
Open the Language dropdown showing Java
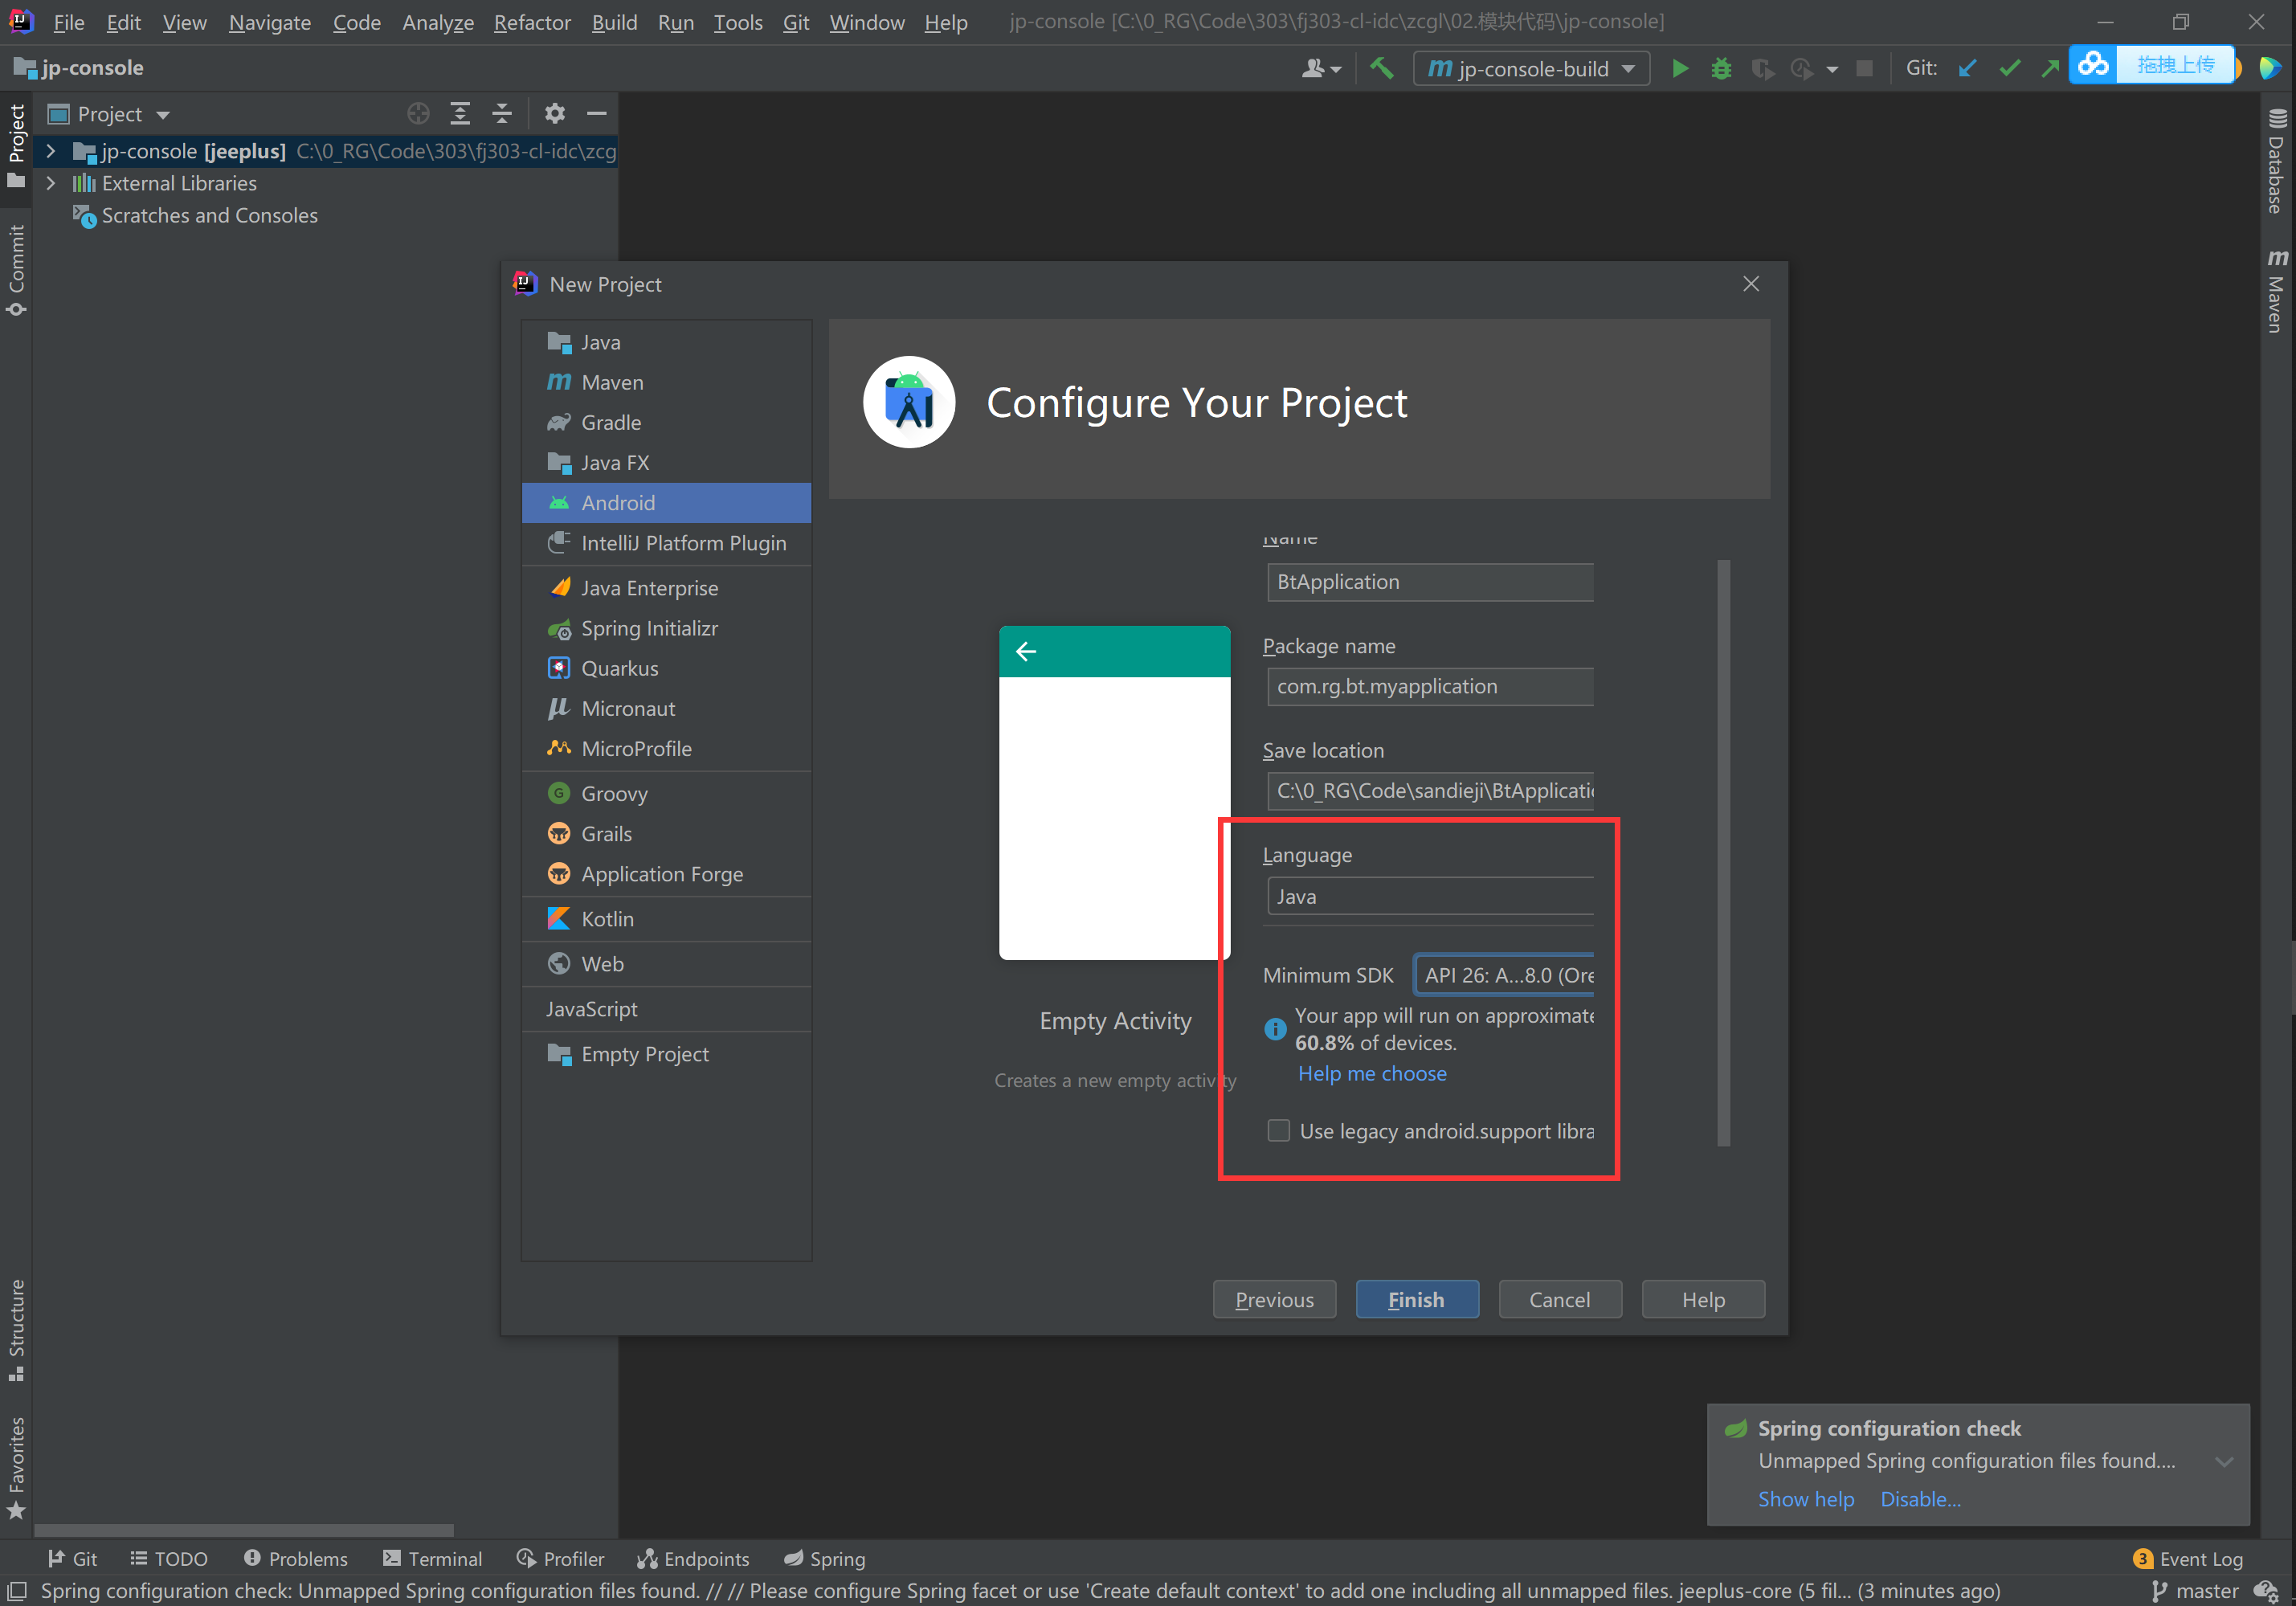pyautogui.click(x=1430, y=897)
